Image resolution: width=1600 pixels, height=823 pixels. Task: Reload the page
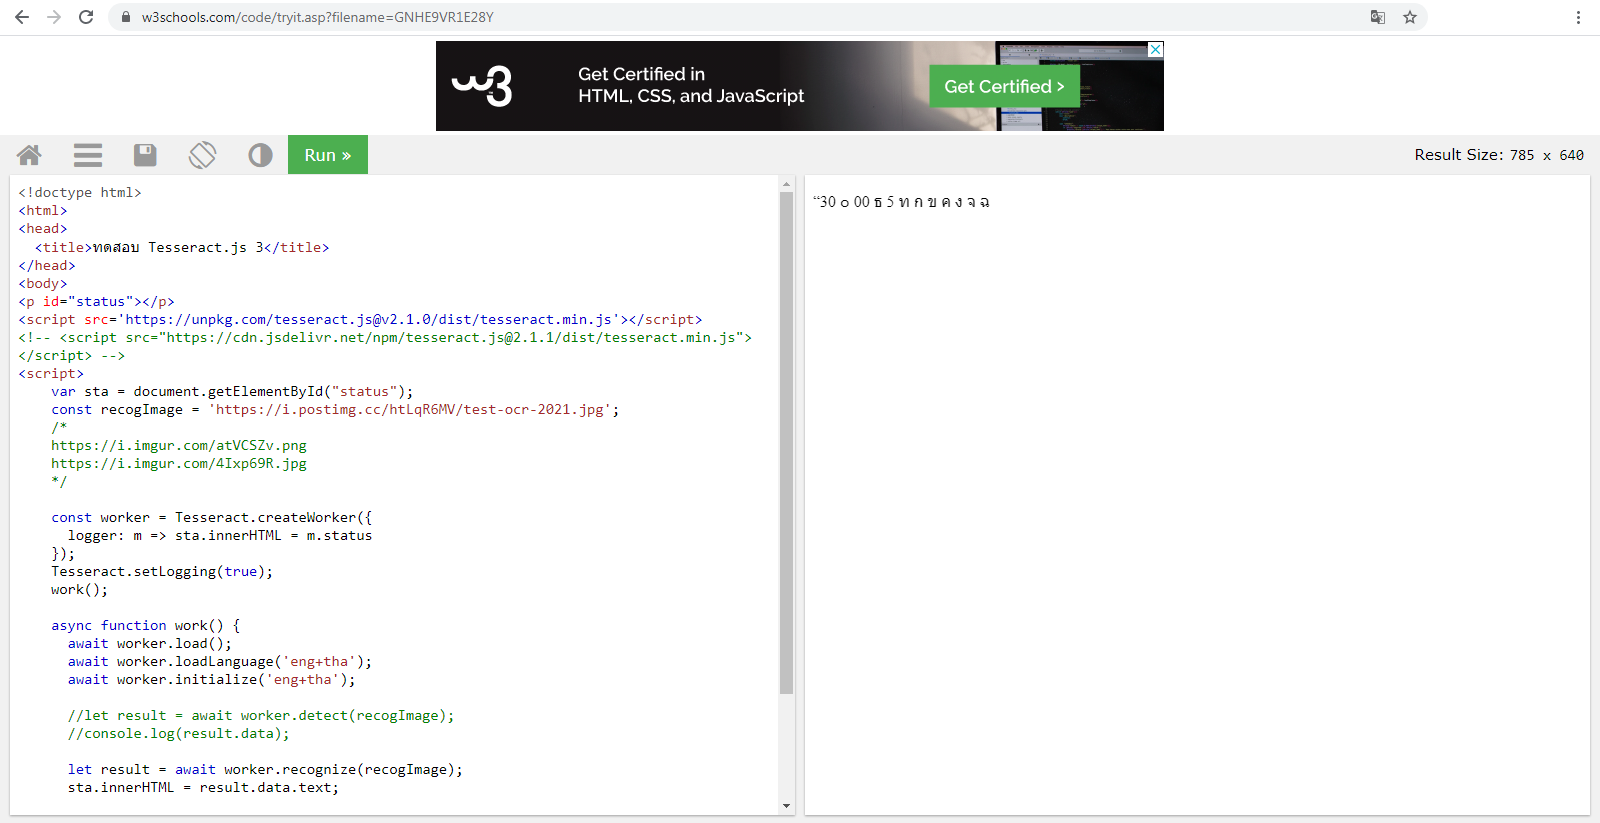86,17
